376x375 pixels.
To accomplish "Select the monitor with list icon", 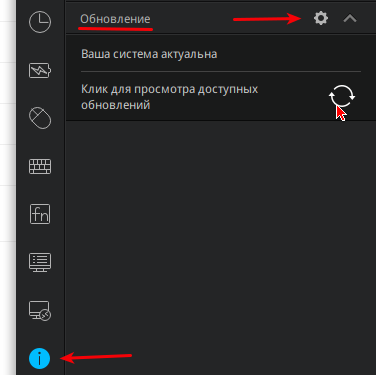I will click(x=40, y=262).
